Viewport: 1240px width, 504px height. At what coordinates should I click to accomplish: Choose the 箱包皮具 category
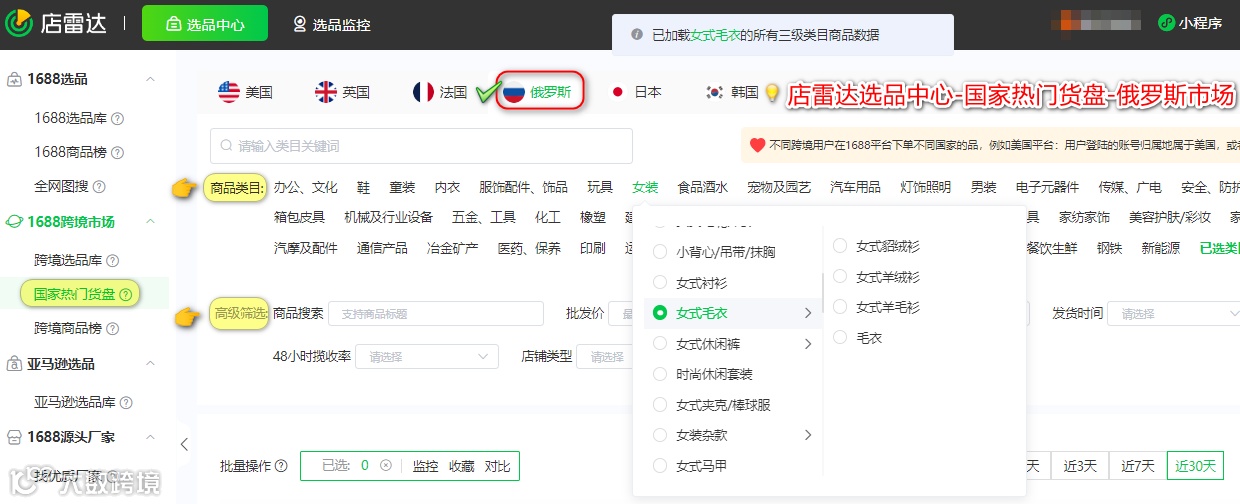coord(299,217)
